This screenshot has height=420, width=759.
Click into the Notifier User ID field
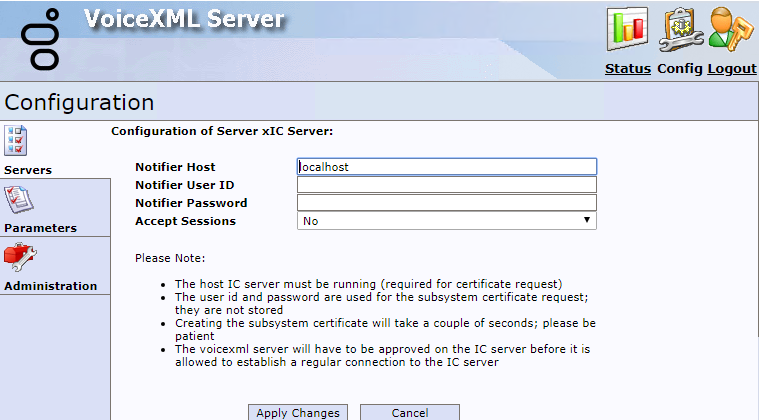coord(446,185)
